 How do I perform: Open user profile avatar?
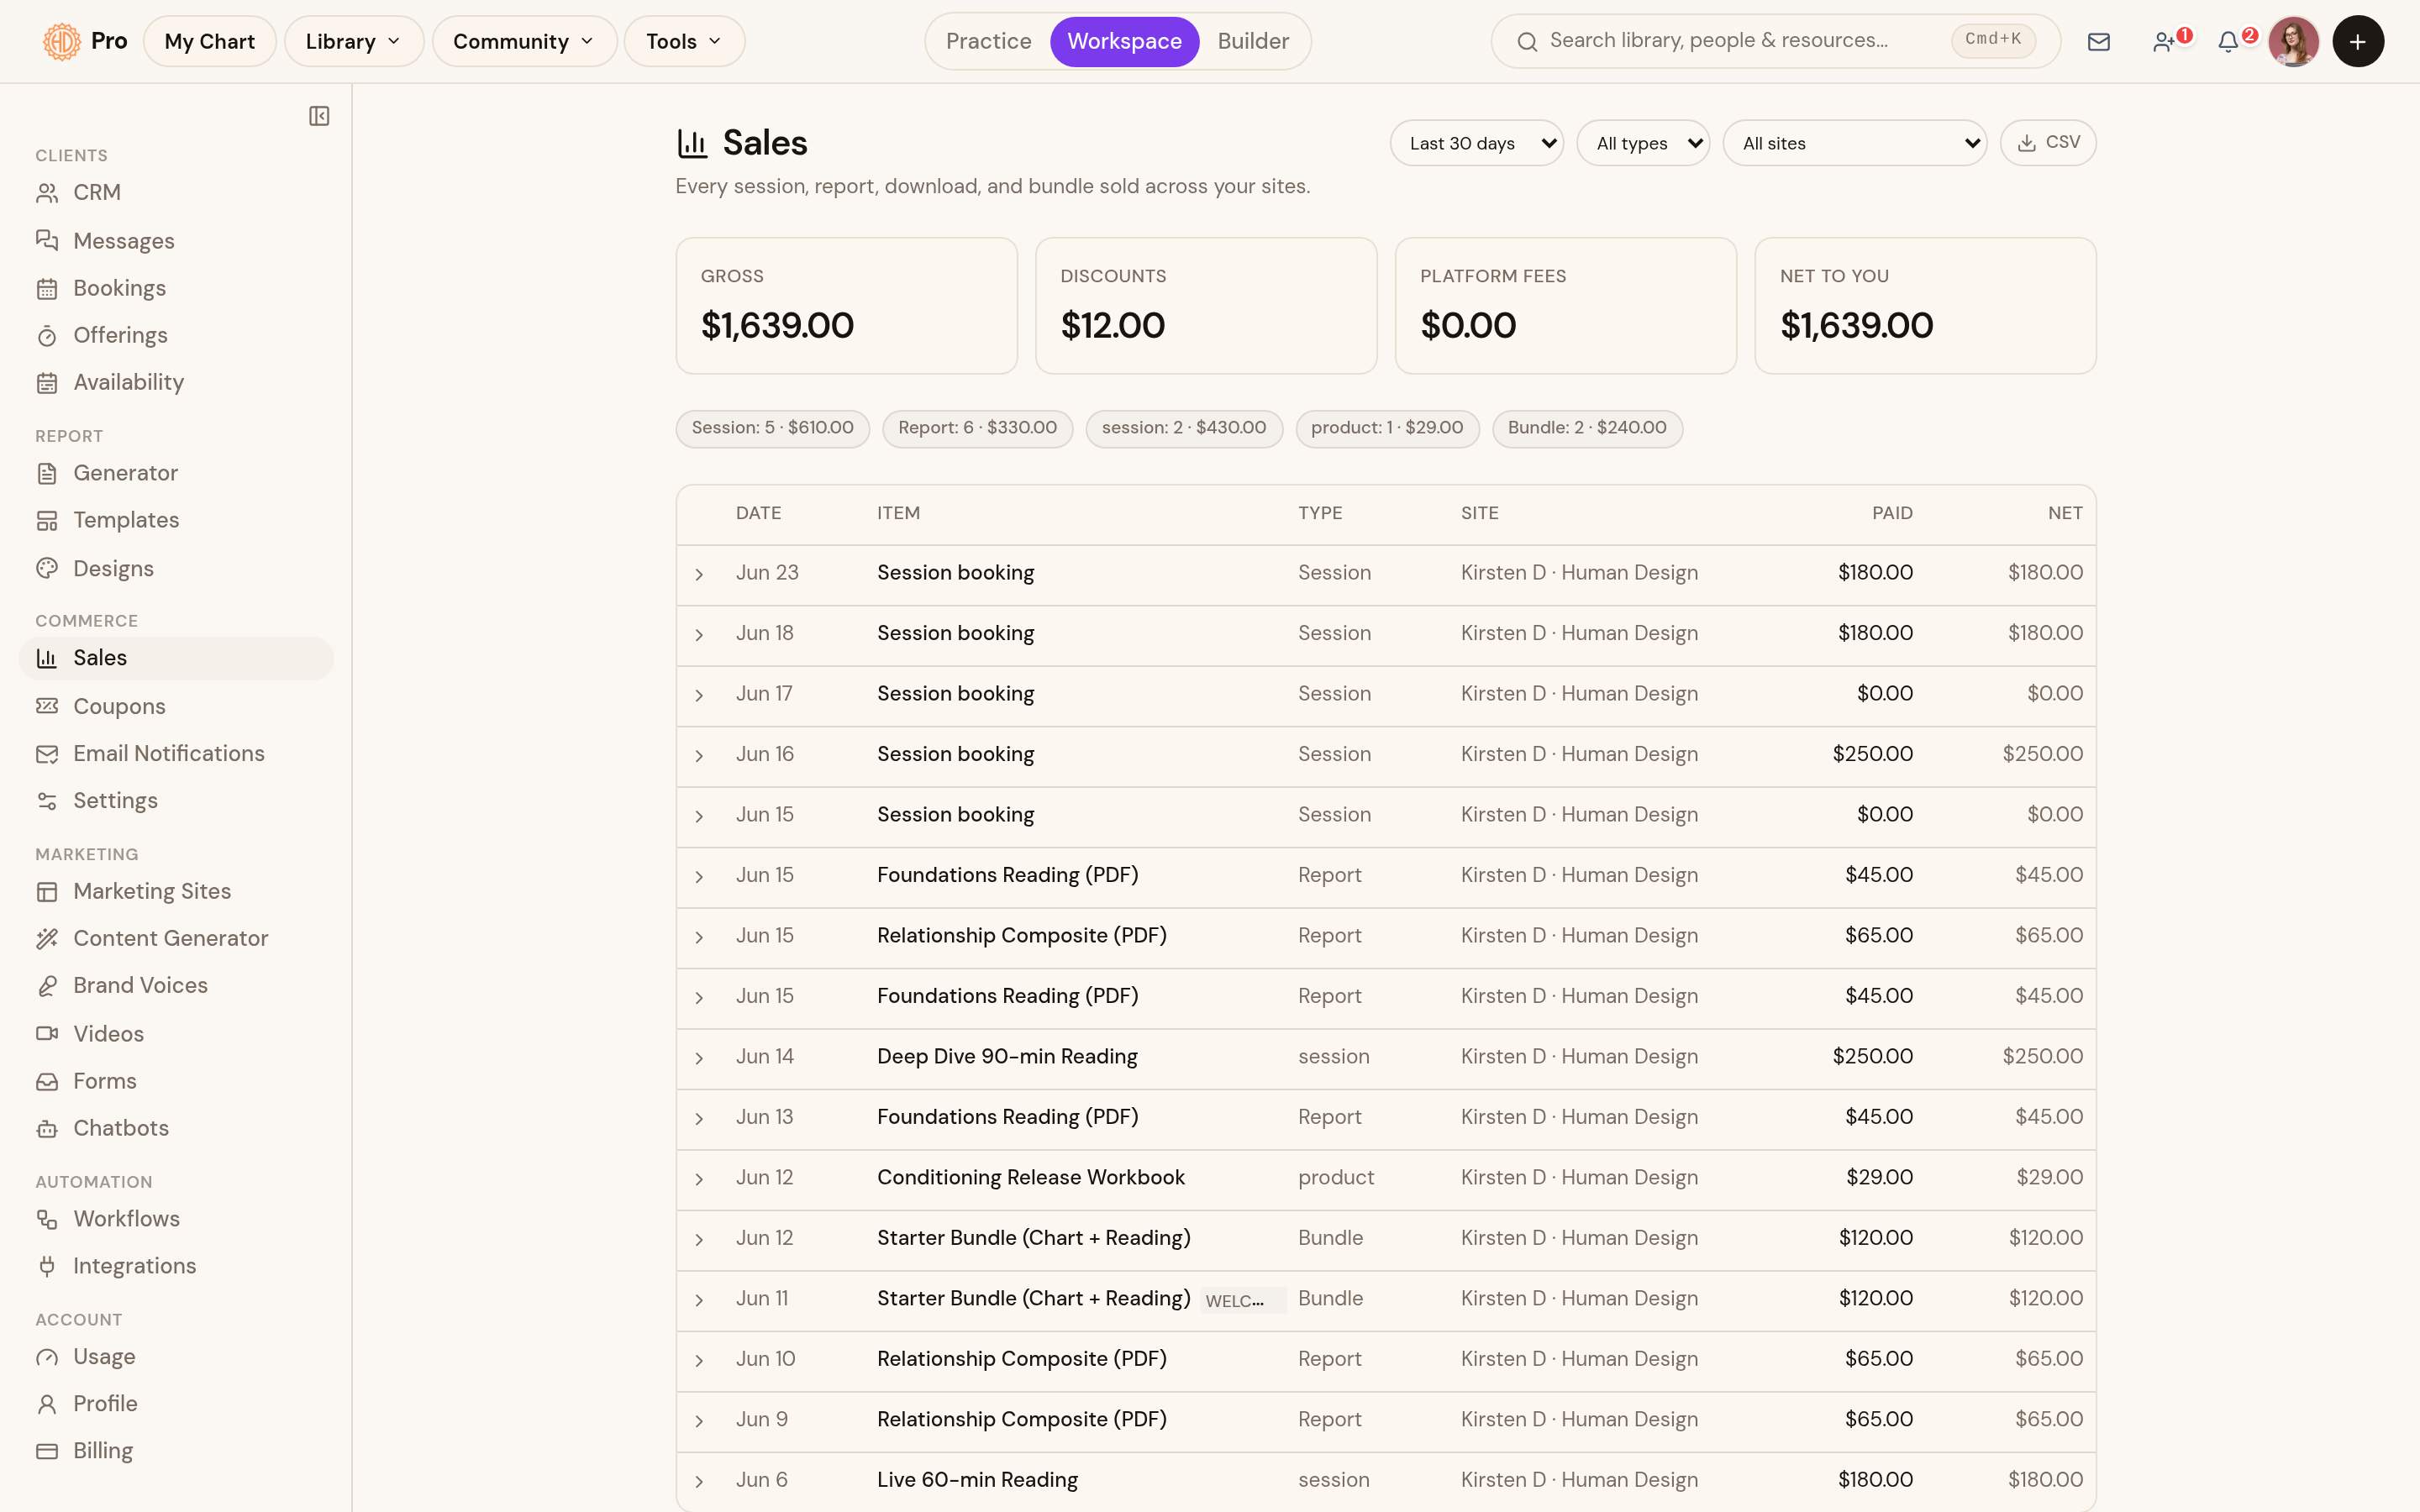click(x=2293, y=41)
